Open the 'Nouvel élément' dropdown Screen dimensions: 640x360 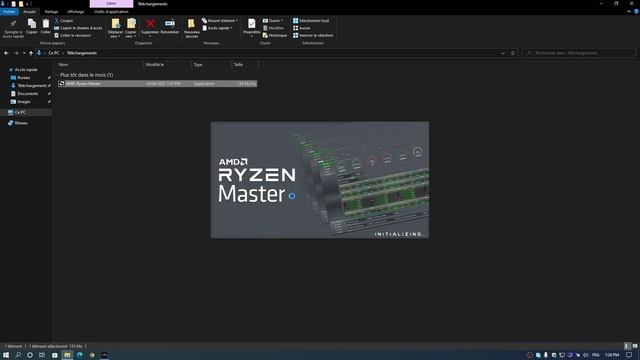click(x=220, y=20)
